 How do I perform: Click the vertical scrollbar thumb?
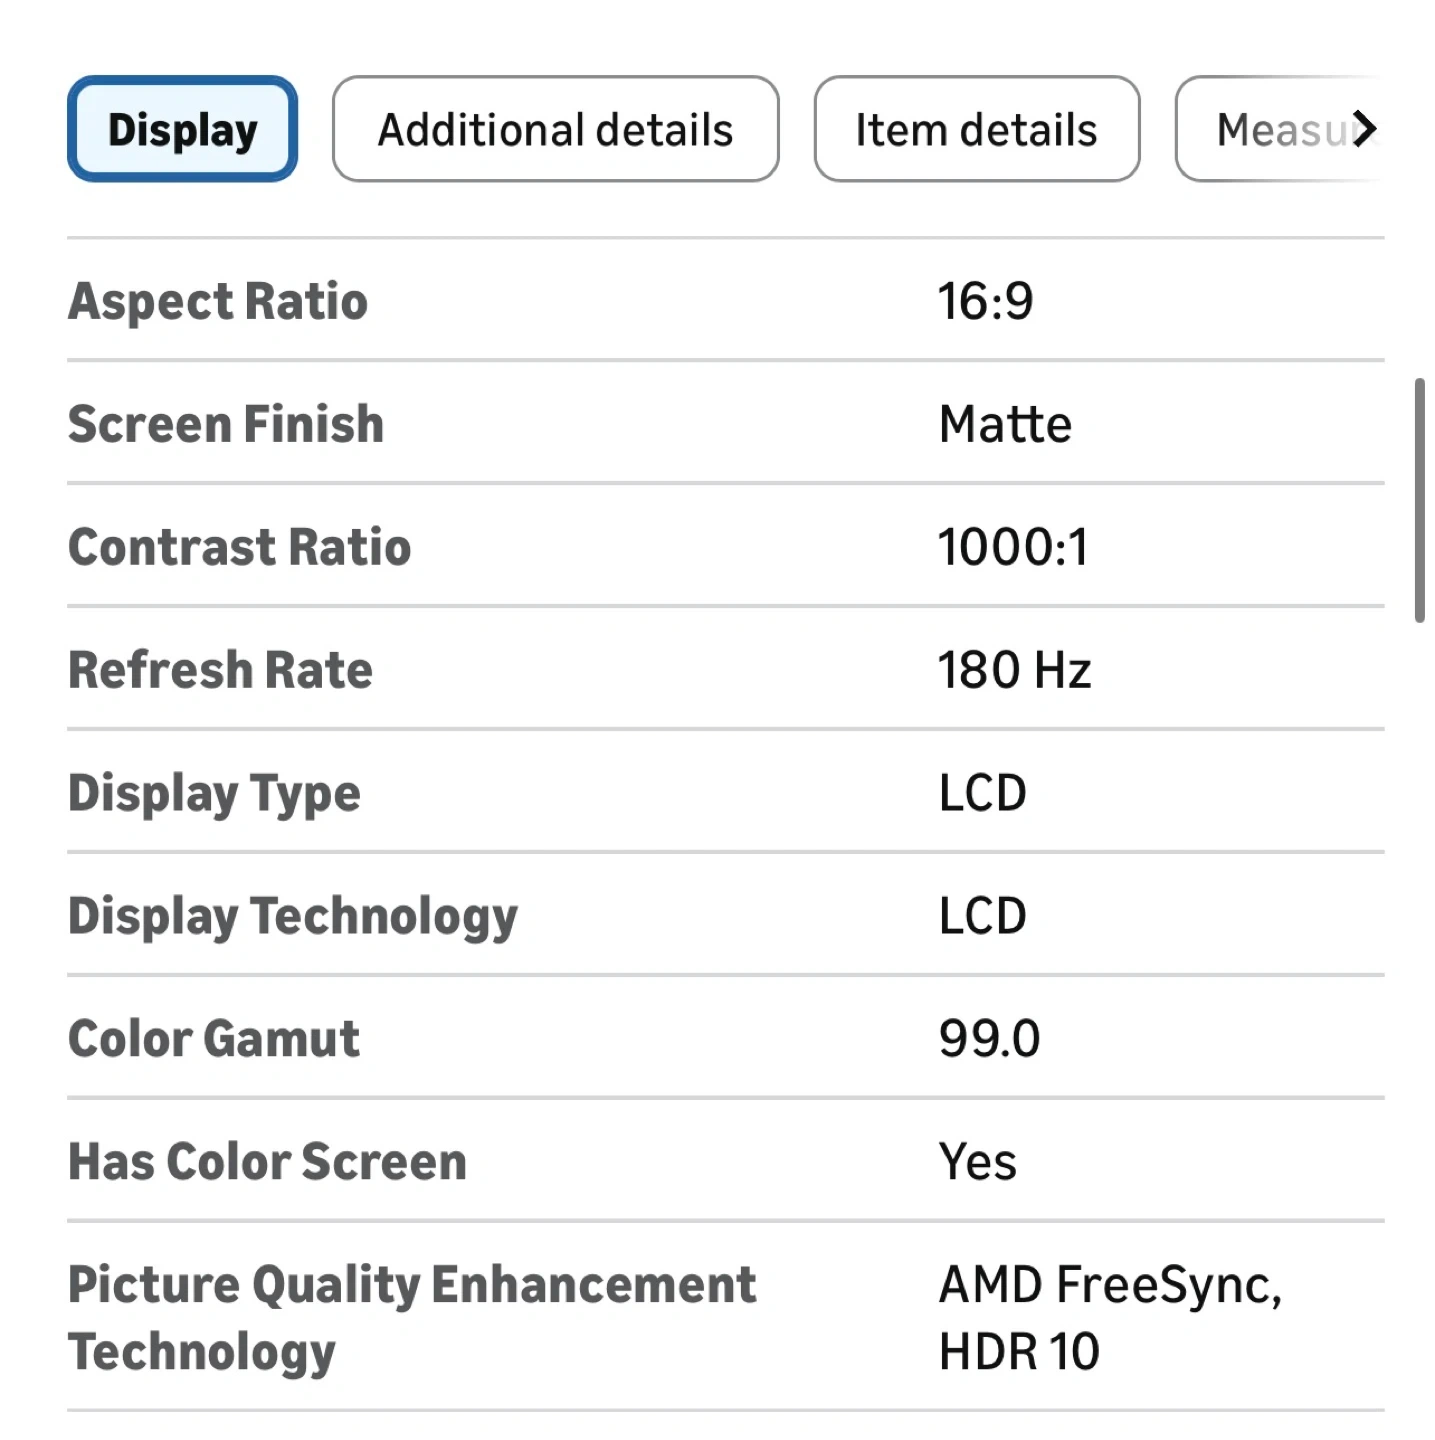pos(1419,500)
